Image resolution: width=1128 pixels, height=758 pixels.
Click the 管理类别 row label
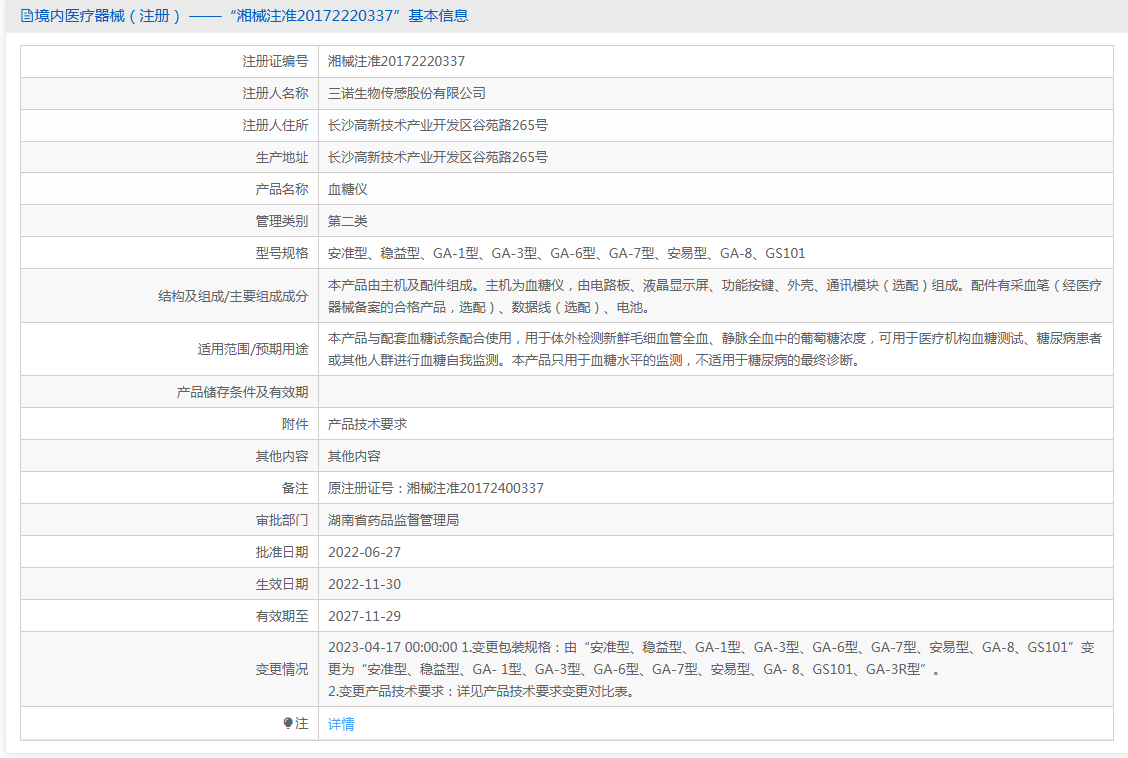(281, 222)
